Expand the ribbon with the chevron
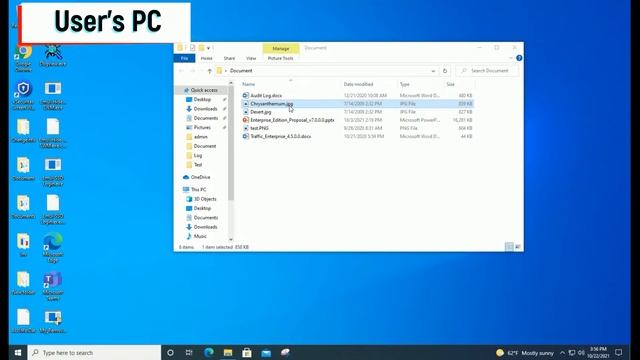 [510, 58]
